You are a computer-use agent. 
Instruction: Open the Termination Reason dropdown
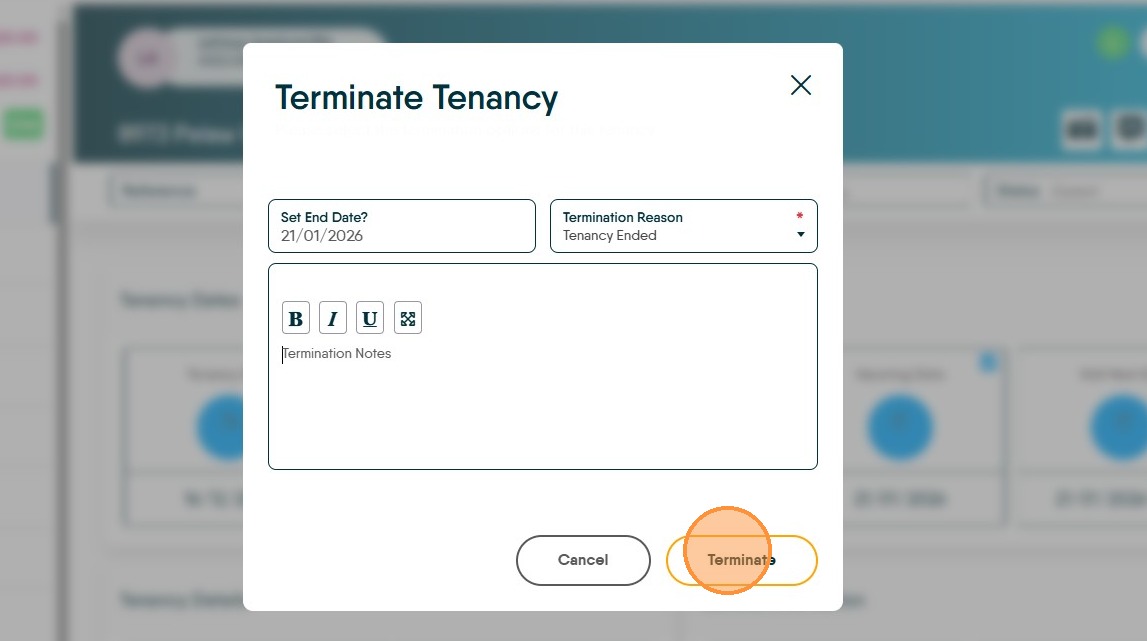point(683,226)
